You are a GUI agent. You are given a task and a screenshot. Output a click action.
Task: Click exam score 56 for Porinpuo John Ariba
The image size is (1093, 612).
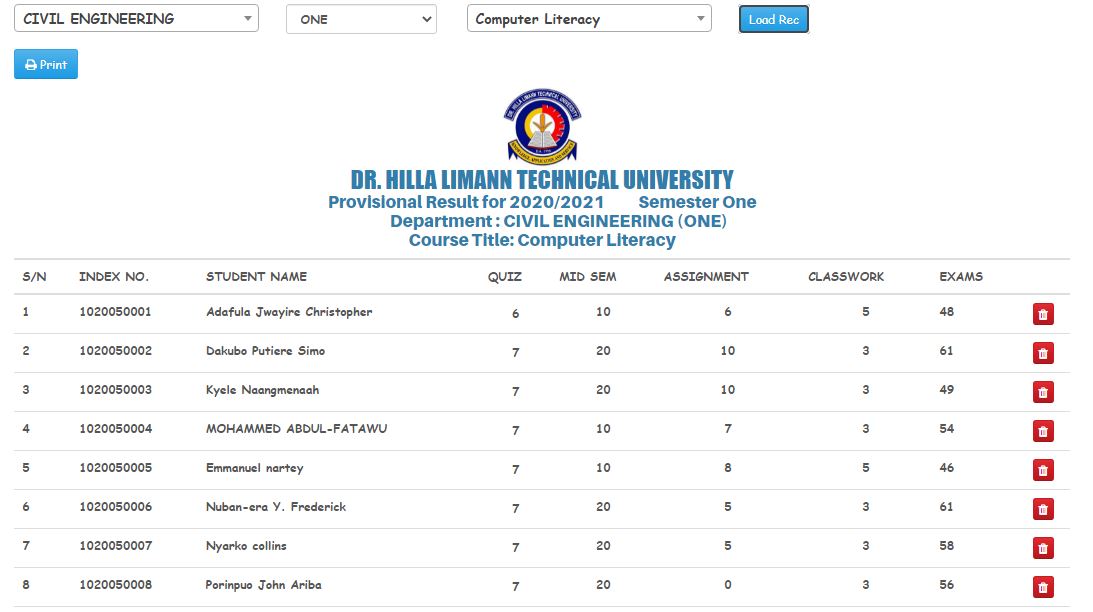[x=947, y=585]
